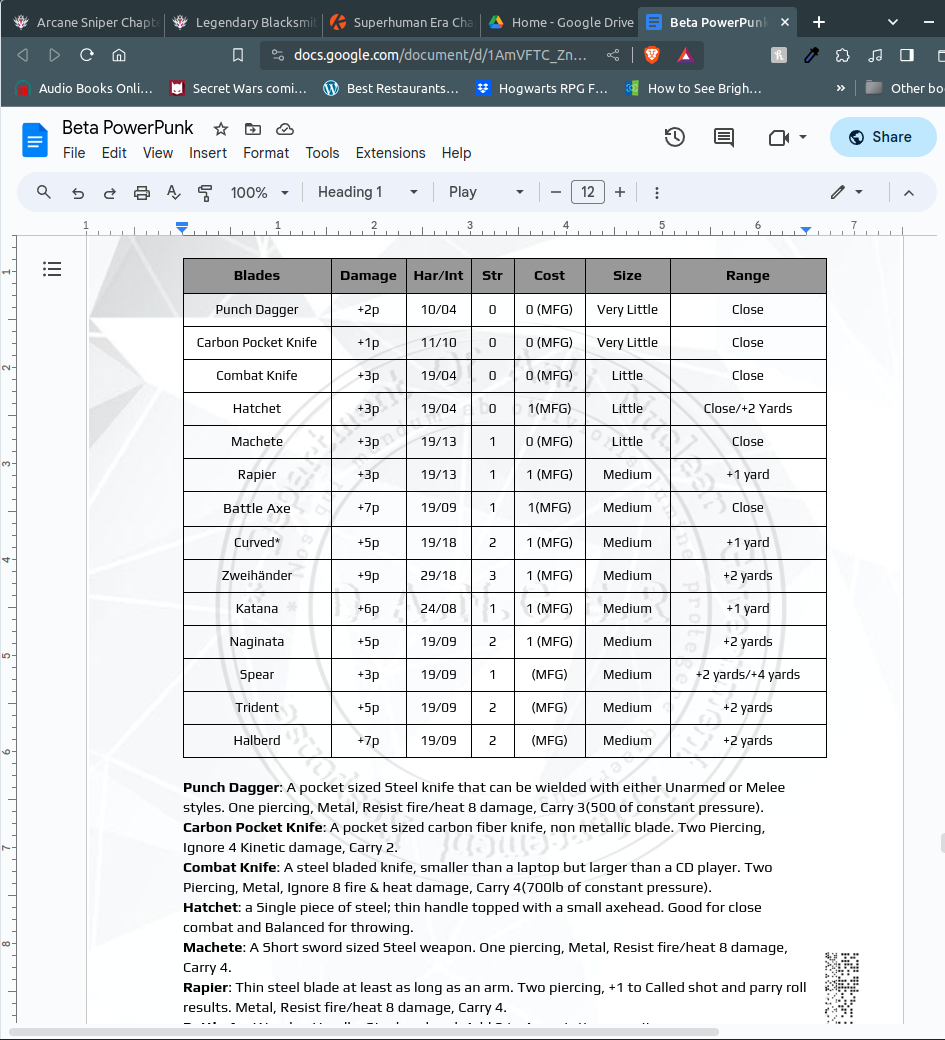Show the document outline panel
Screen dimensions: 945x1040
coord(52,269)
